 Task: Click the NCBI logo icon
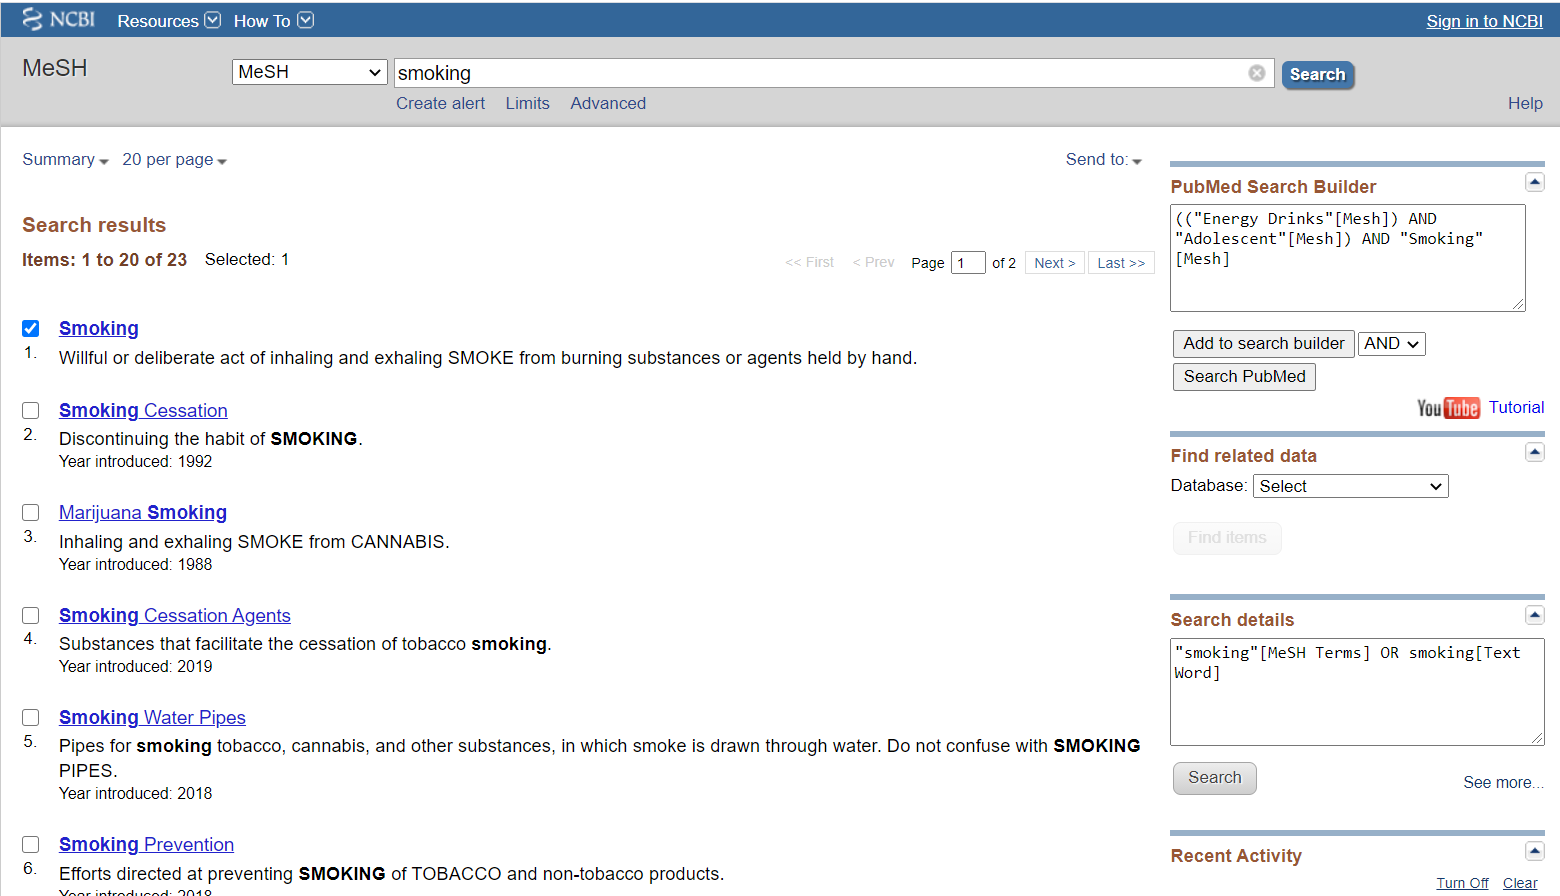pyautogui.click(x=33, y=20)
